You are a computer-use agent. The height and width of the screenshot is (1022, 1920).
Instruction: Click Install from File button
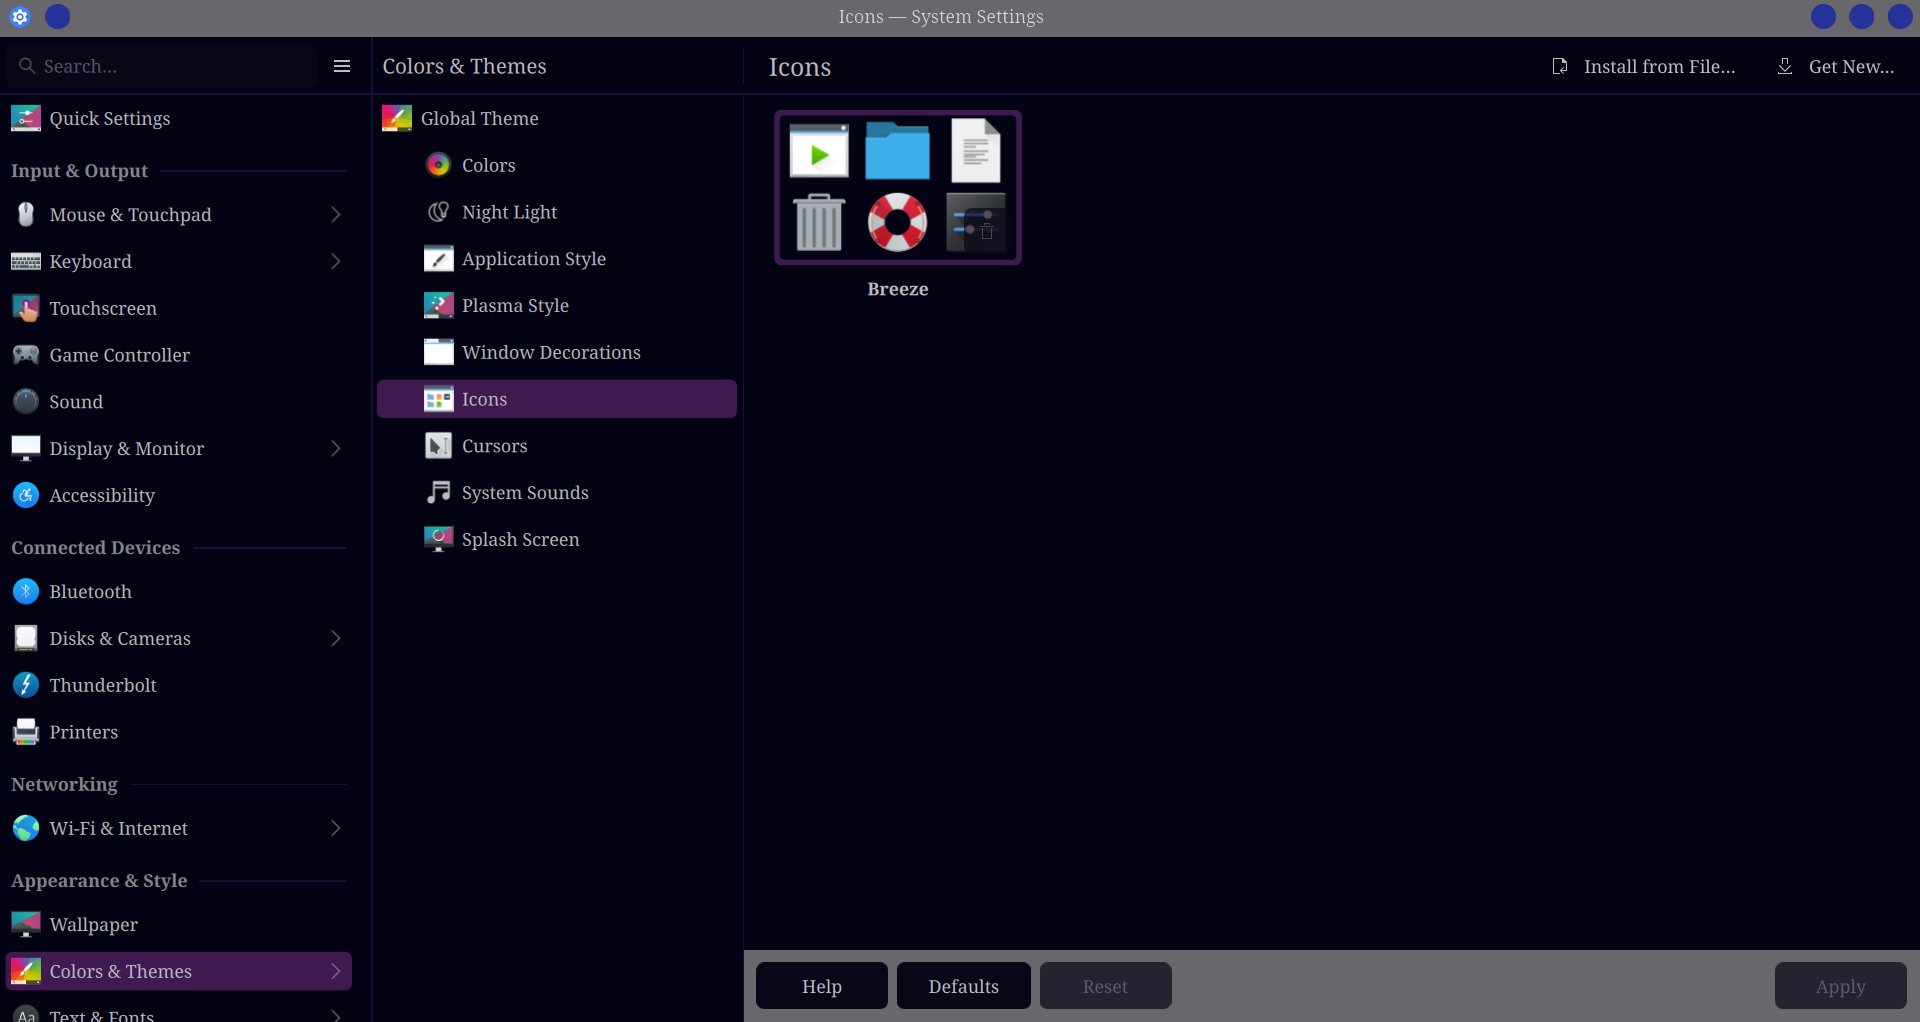(x=1643, y=66)
